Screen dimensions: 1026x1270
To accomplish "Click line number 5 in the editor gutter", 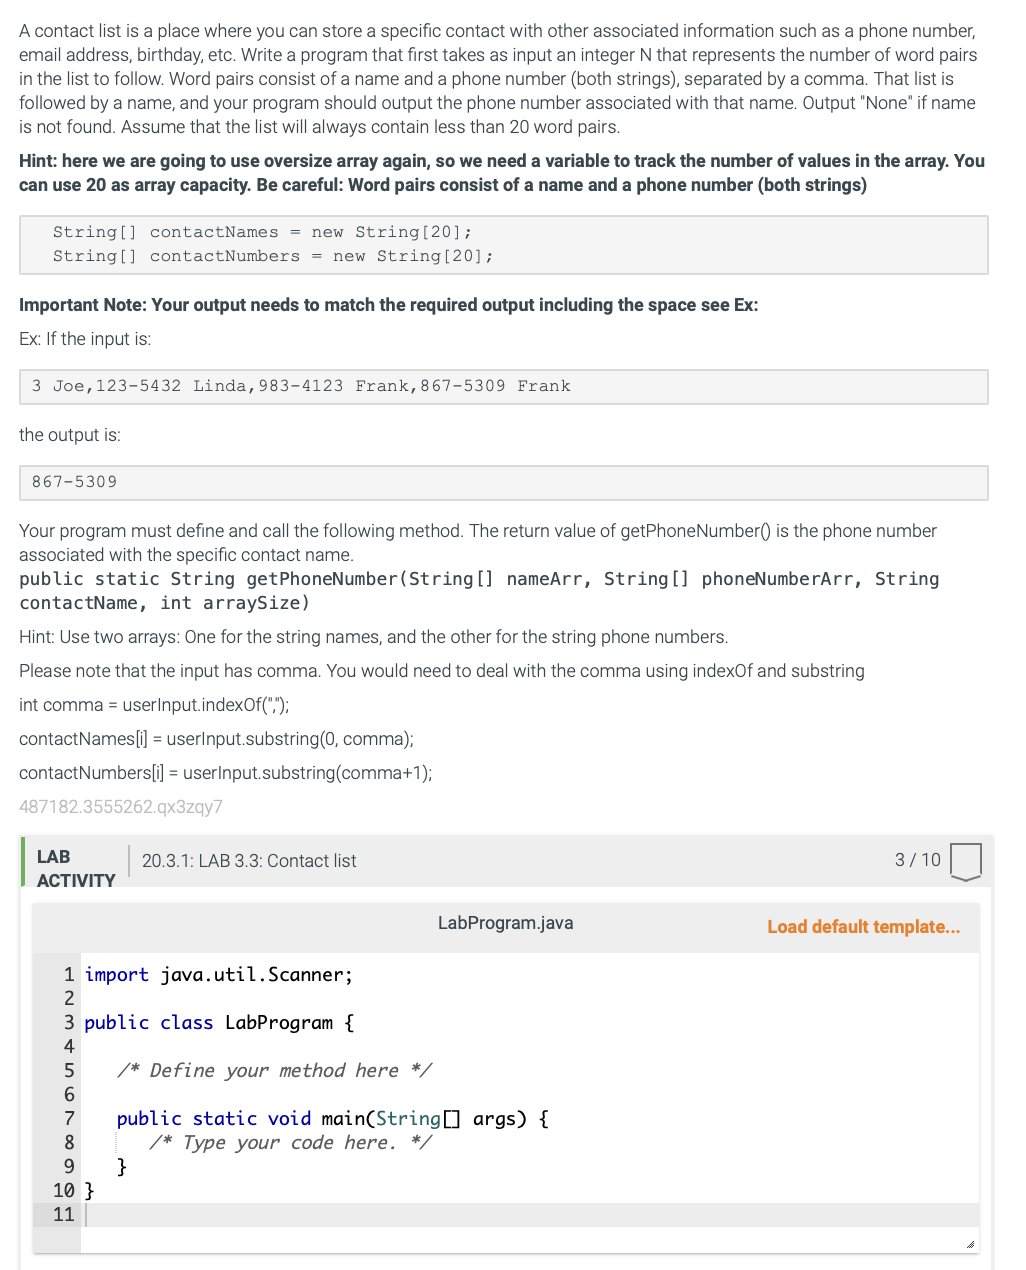I will pyautogui.click(x=68, y=1070).
